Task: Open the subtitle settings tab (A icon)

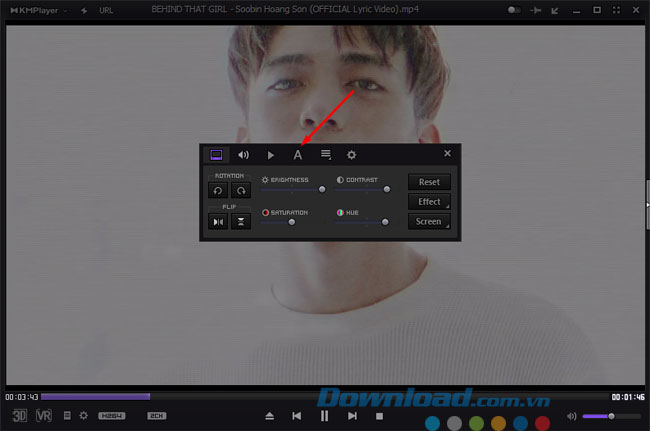Action: click(298, 155)
